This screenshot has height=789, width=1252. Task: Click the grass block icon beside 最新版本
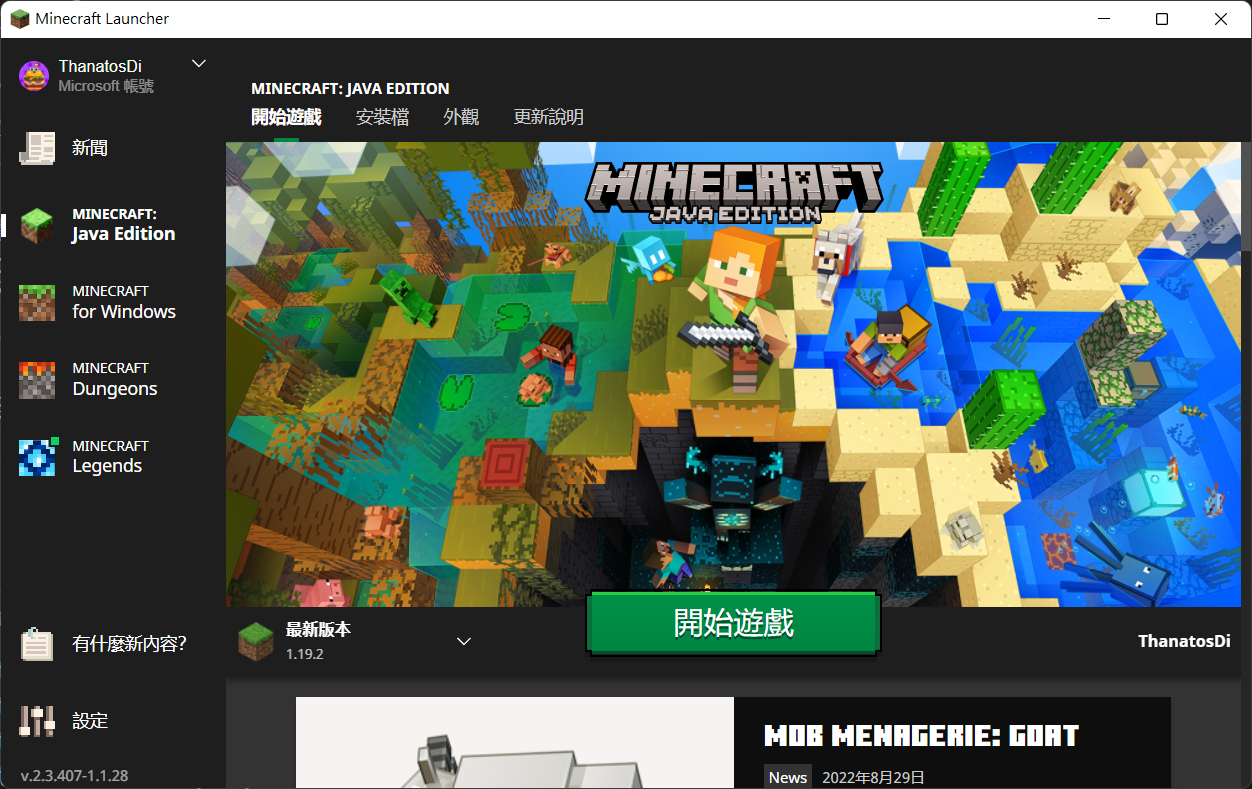tap(255, 641)
